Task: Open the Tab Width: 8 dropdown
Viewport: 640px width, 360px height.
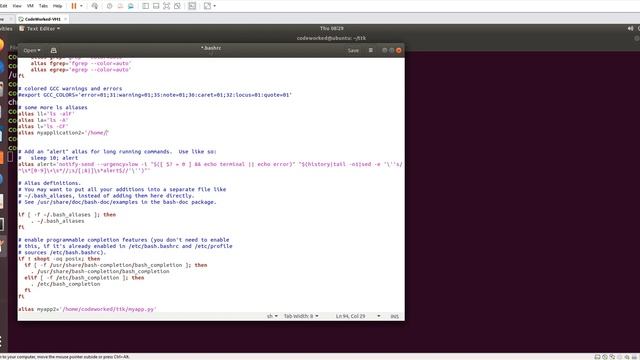Action: [301, 316]
